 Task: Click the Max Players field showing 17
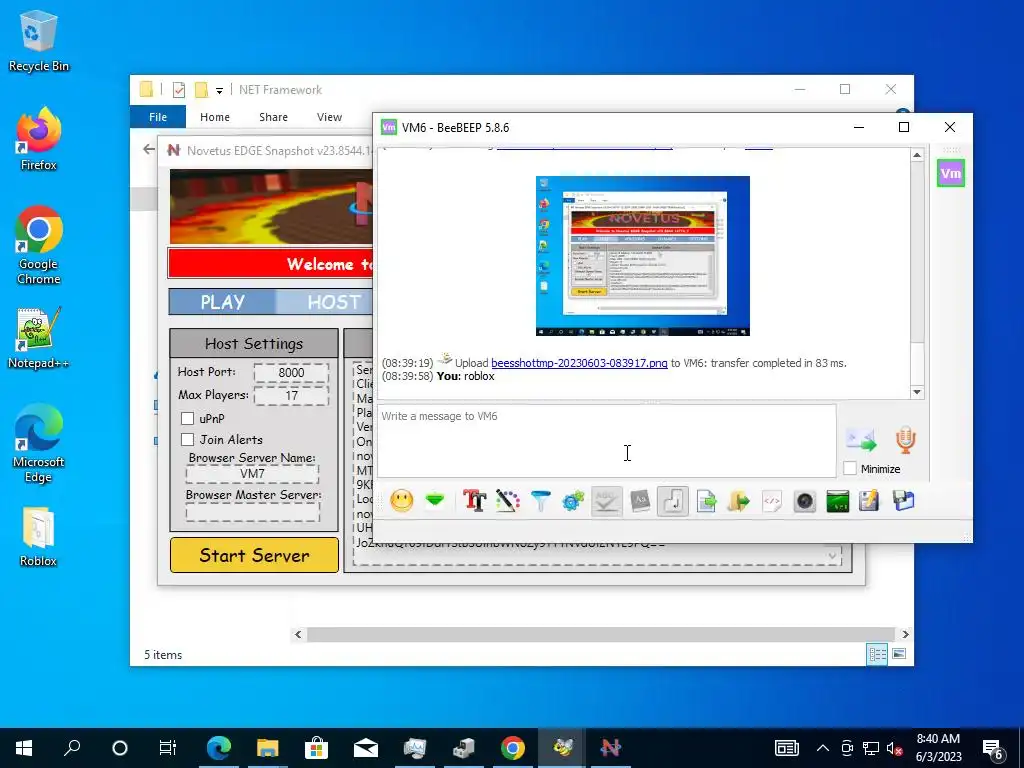coord(291,396)
